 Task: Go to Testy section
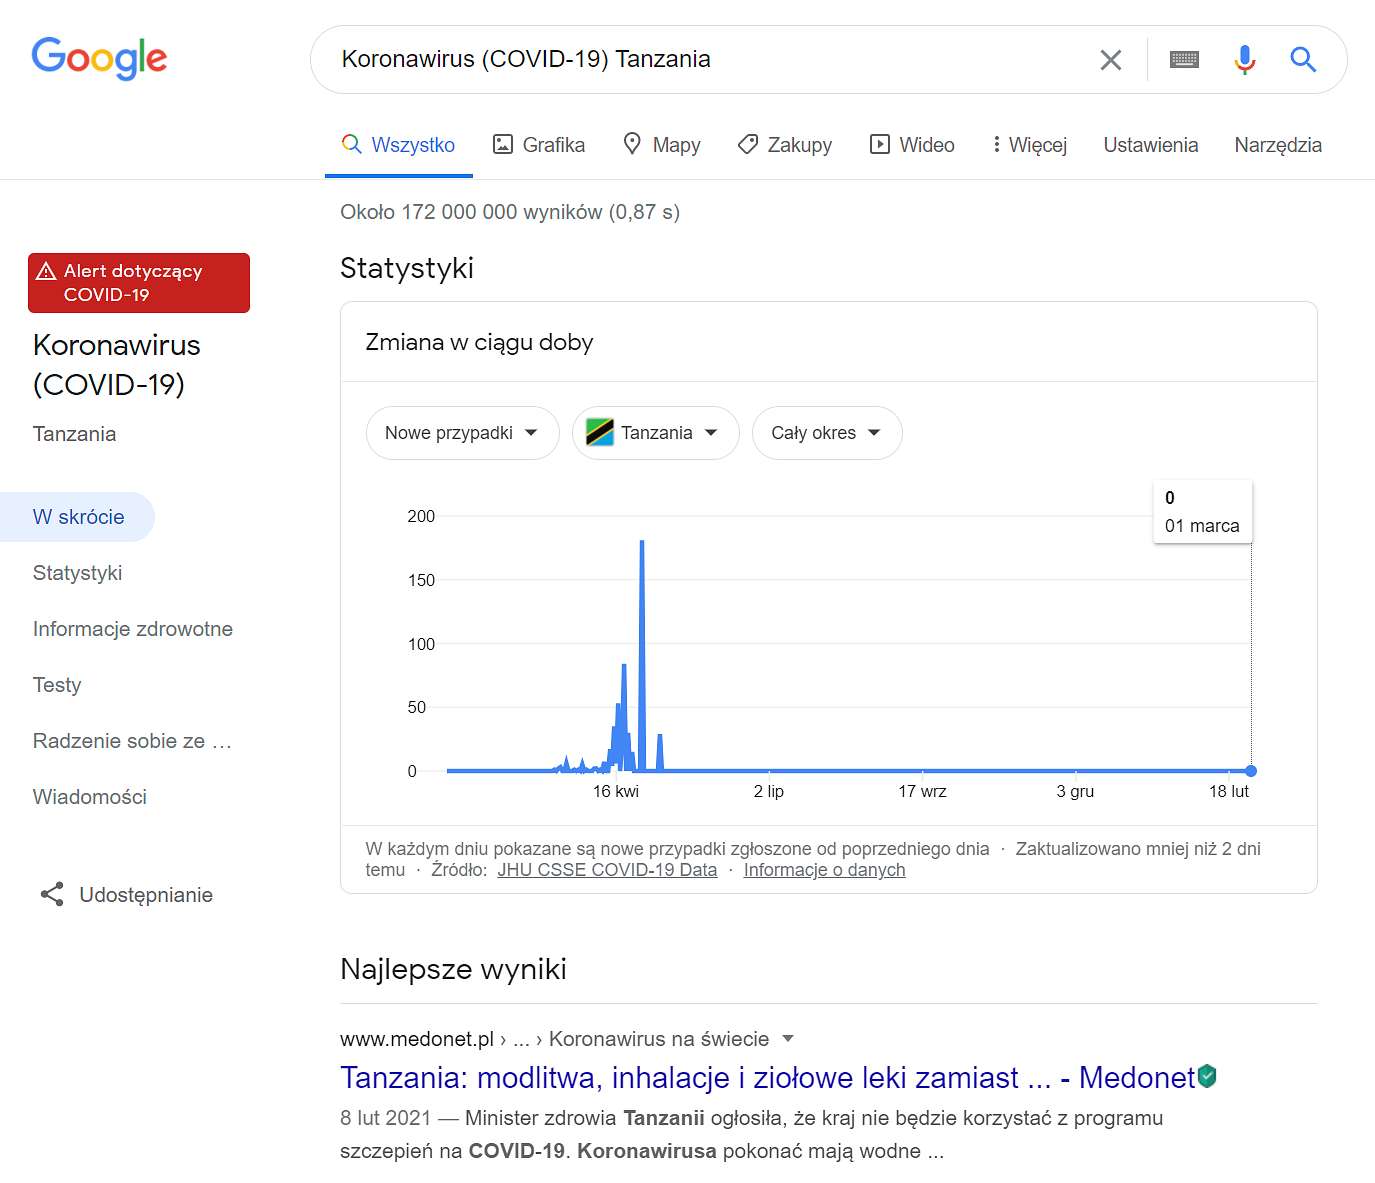pyautogui.click(x=57, y=685)
